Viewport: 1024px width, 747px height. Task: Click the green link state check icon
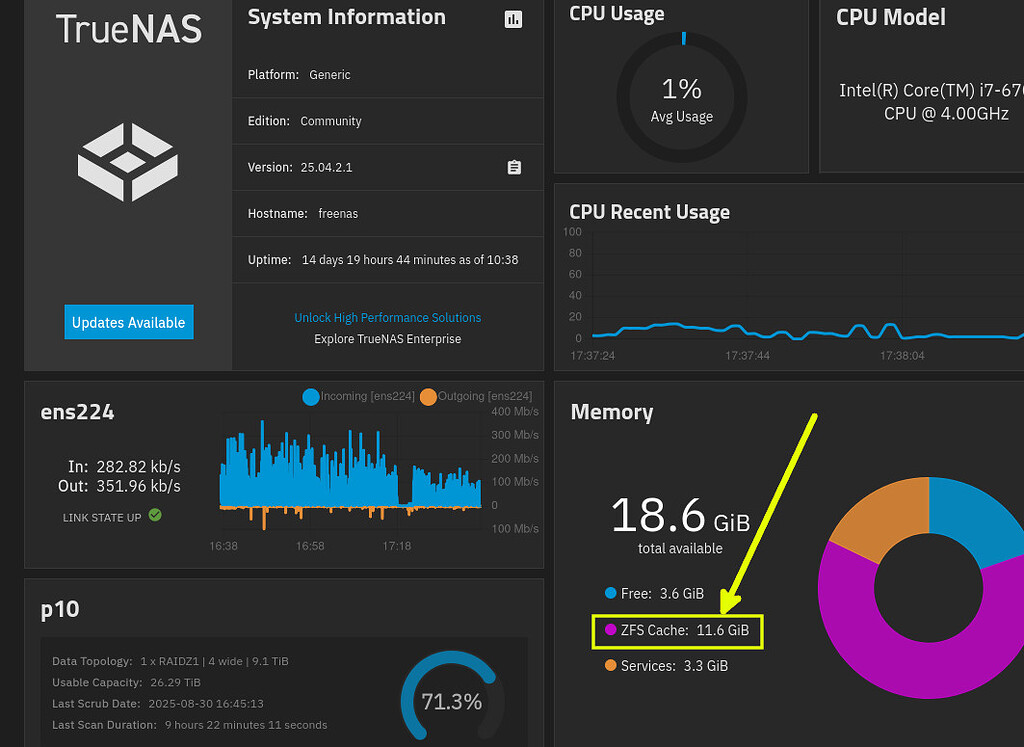[x=155, y=515]
